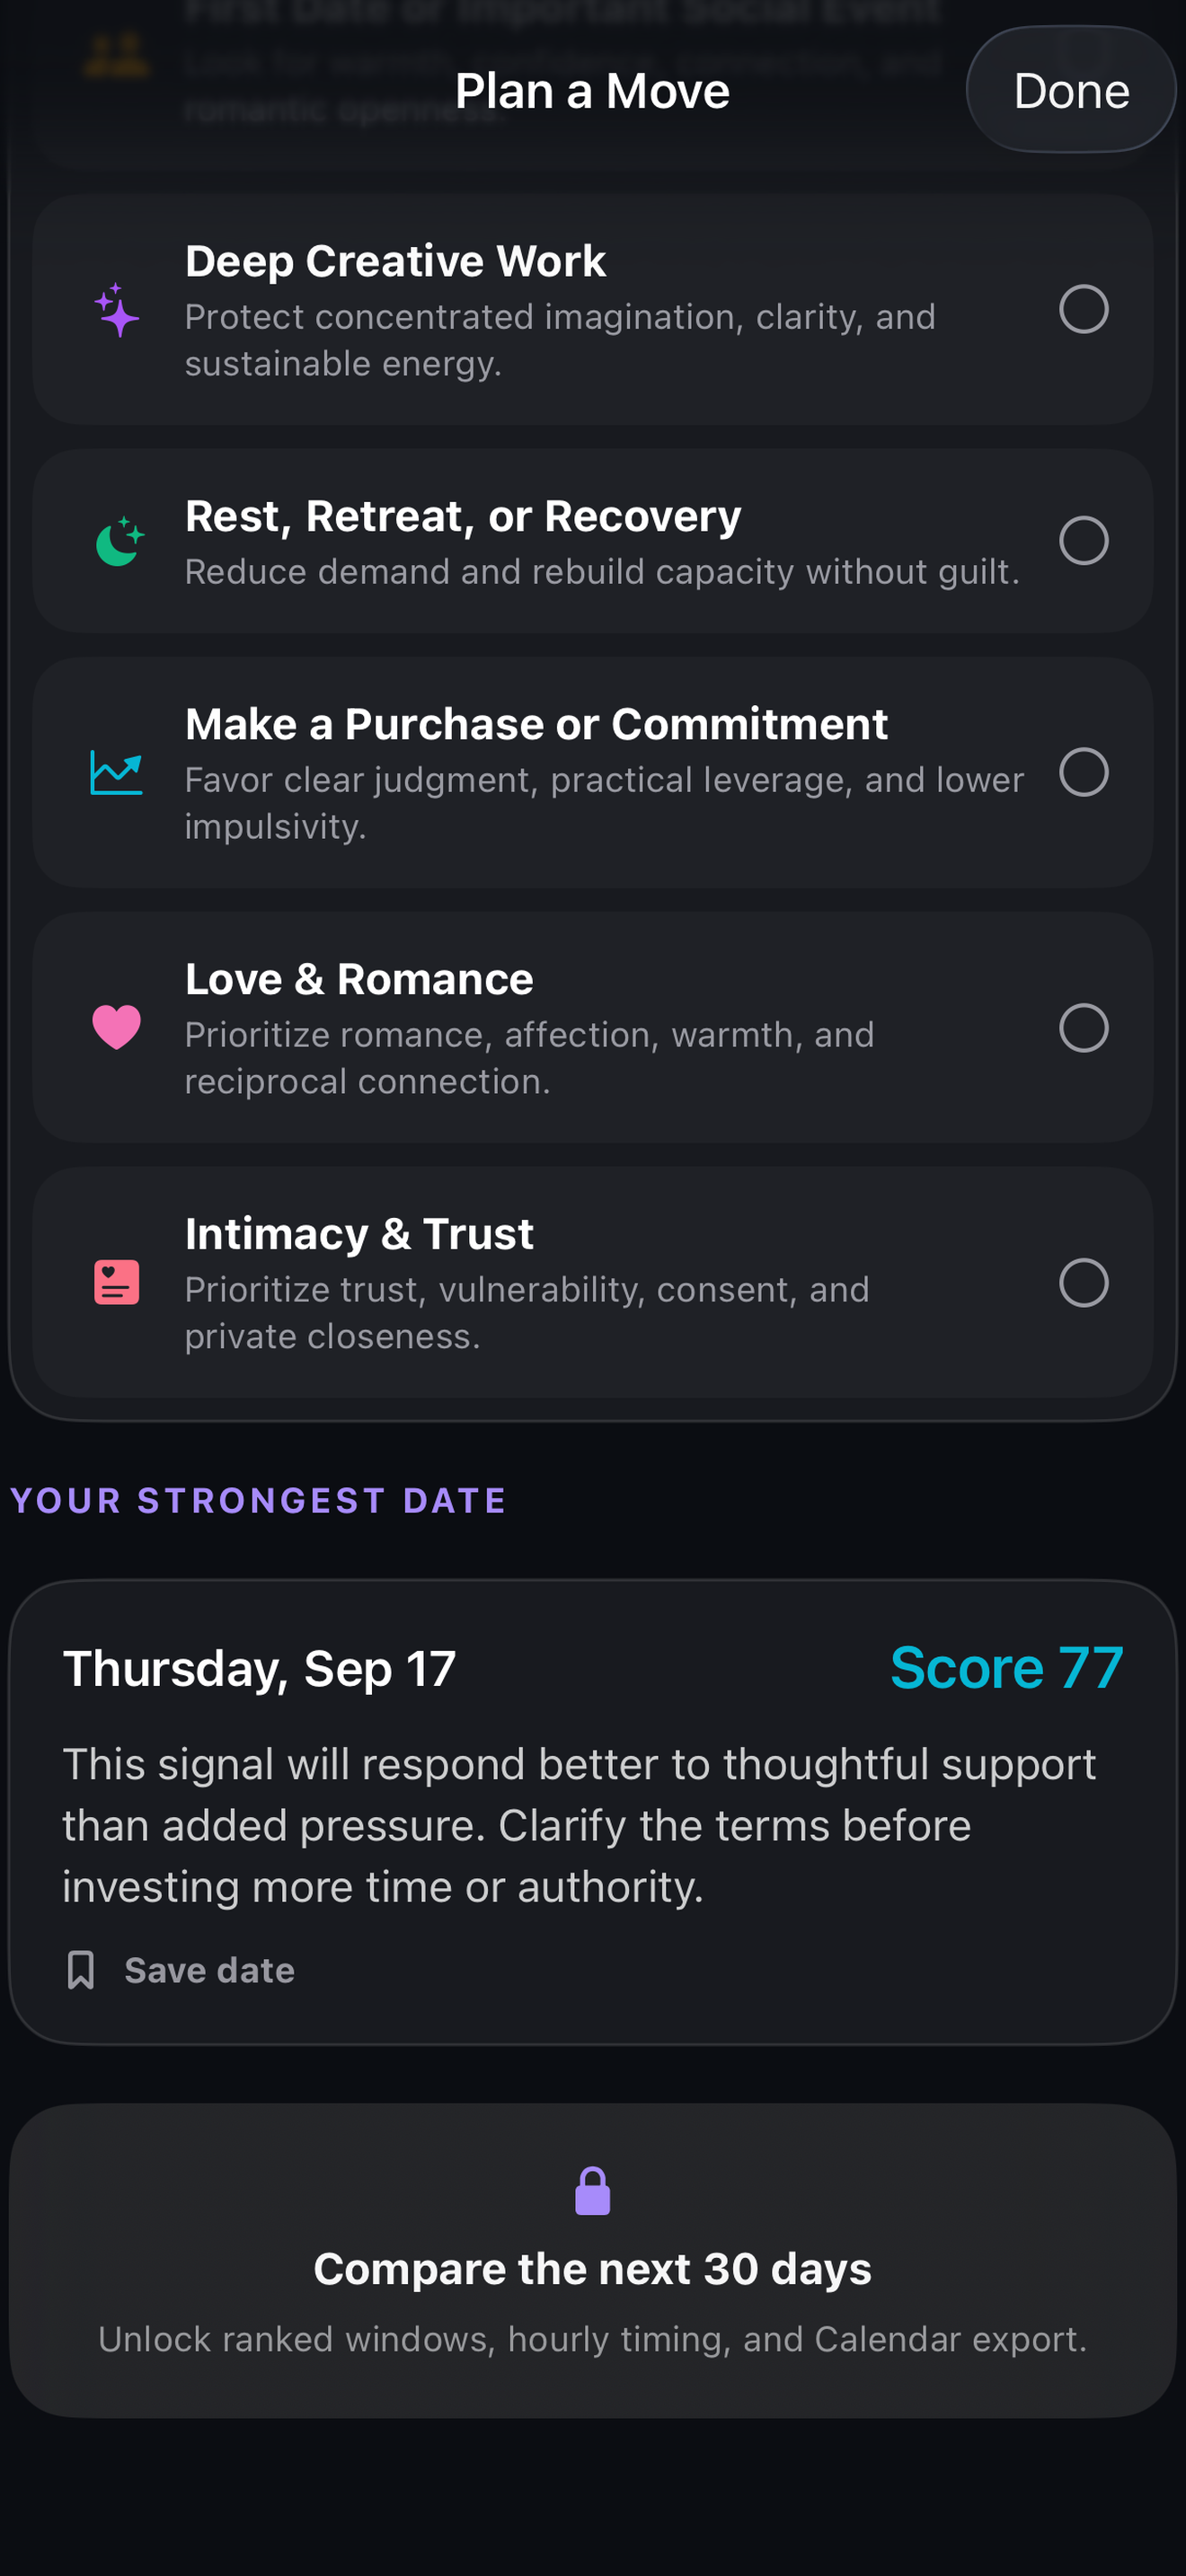Select the Rest, Retreat, or Recovery radio button
The width and height of the screenshot is (1186, 2576).
[x=1084, y=541]
